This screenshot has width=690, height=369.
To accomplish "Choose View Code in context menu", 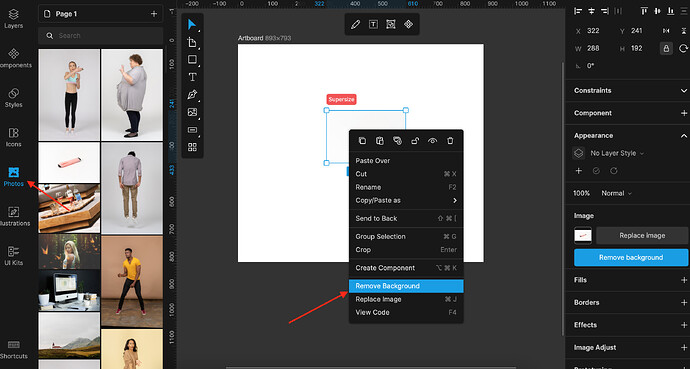I will pyautogui.click(x=406, y=313).
